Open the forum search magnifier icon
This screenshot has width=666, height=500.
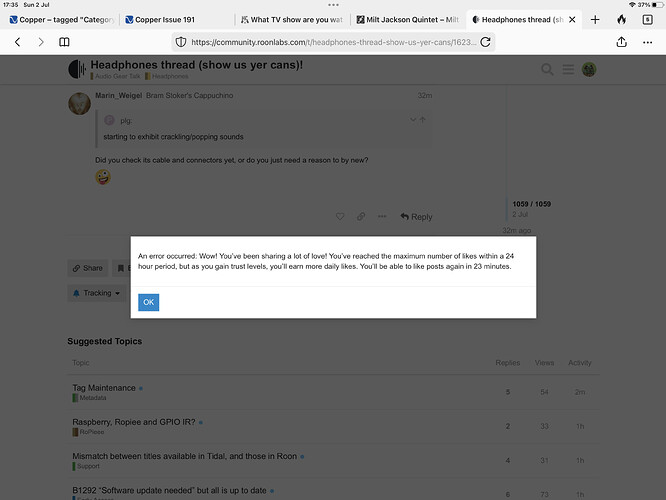tap(547, 69)
